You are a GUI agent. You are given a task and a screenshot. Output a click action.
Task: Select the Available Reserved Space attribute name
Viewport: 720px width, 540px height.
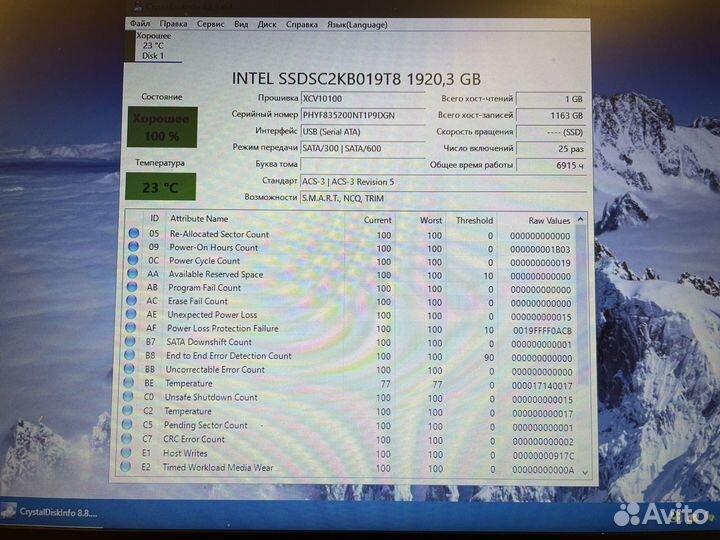click(216, 275)
